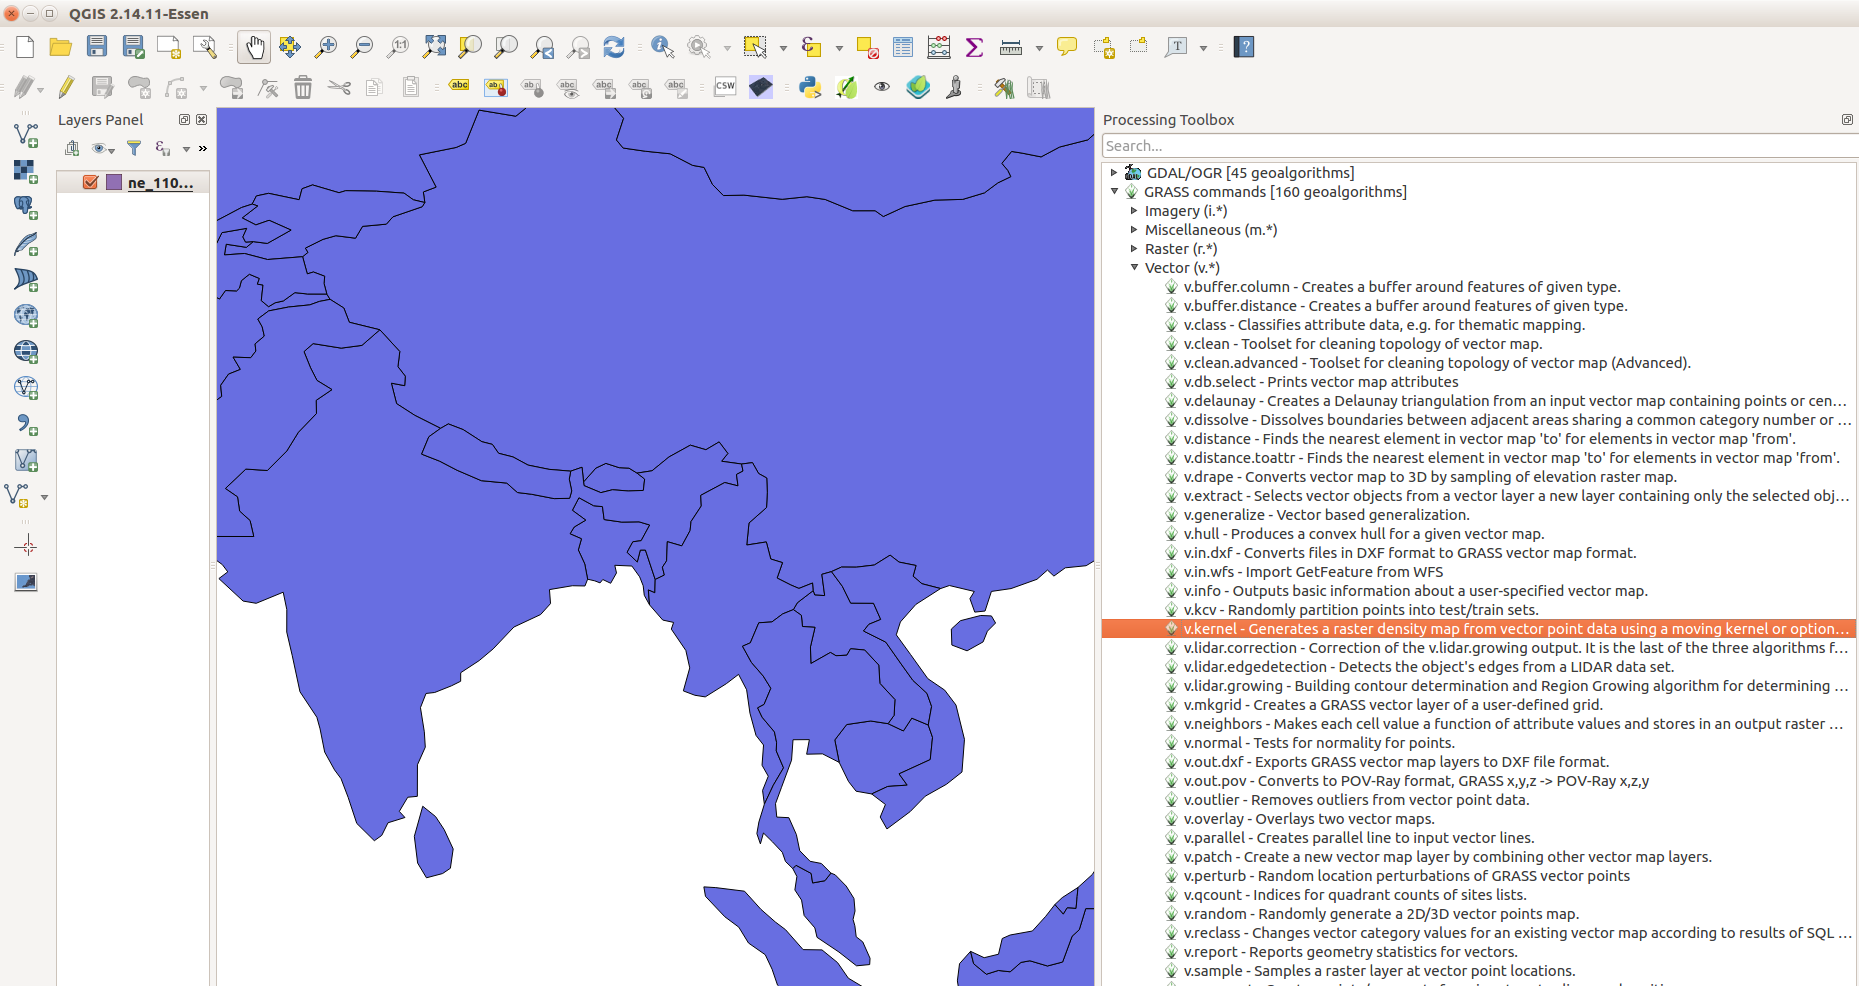The image size is (1859, 986).
Task: Click the Add PostGIS Layers elephant icon
Action: coord(26,207)
